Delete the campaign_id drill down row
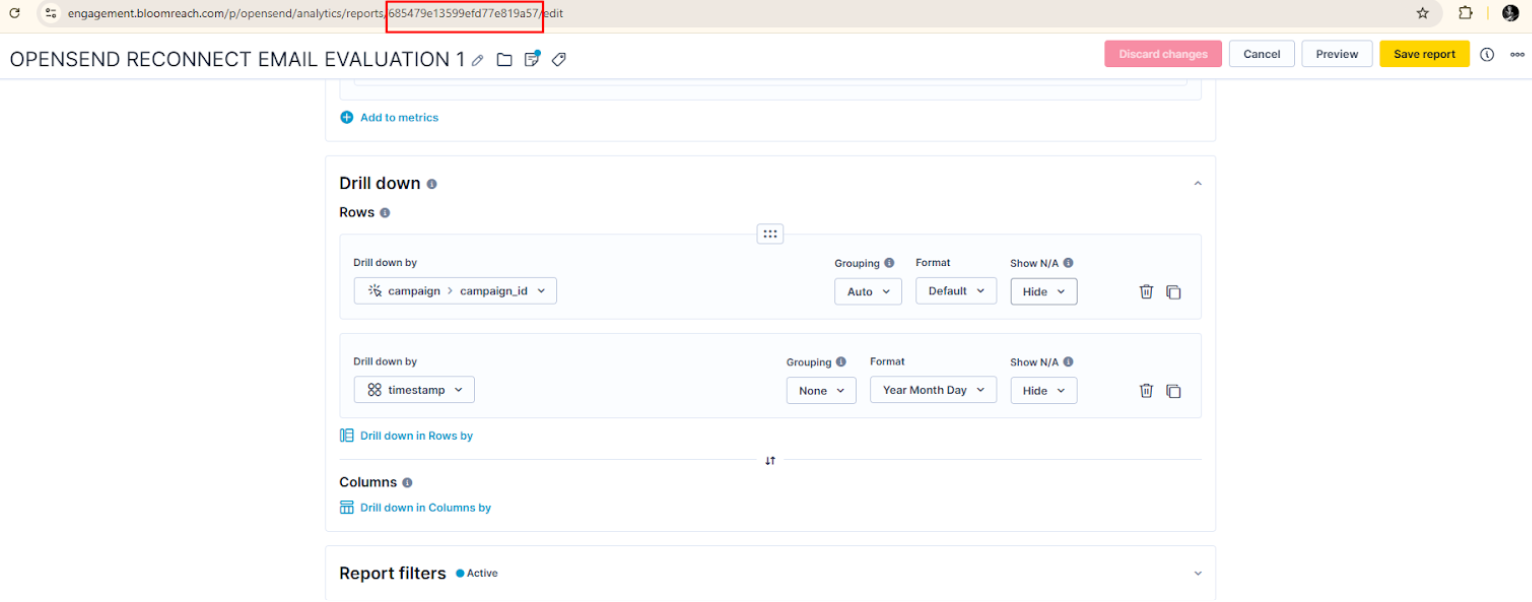Image resolution: width=1532 pixels, height=602 pixels. click(1146, 292)
